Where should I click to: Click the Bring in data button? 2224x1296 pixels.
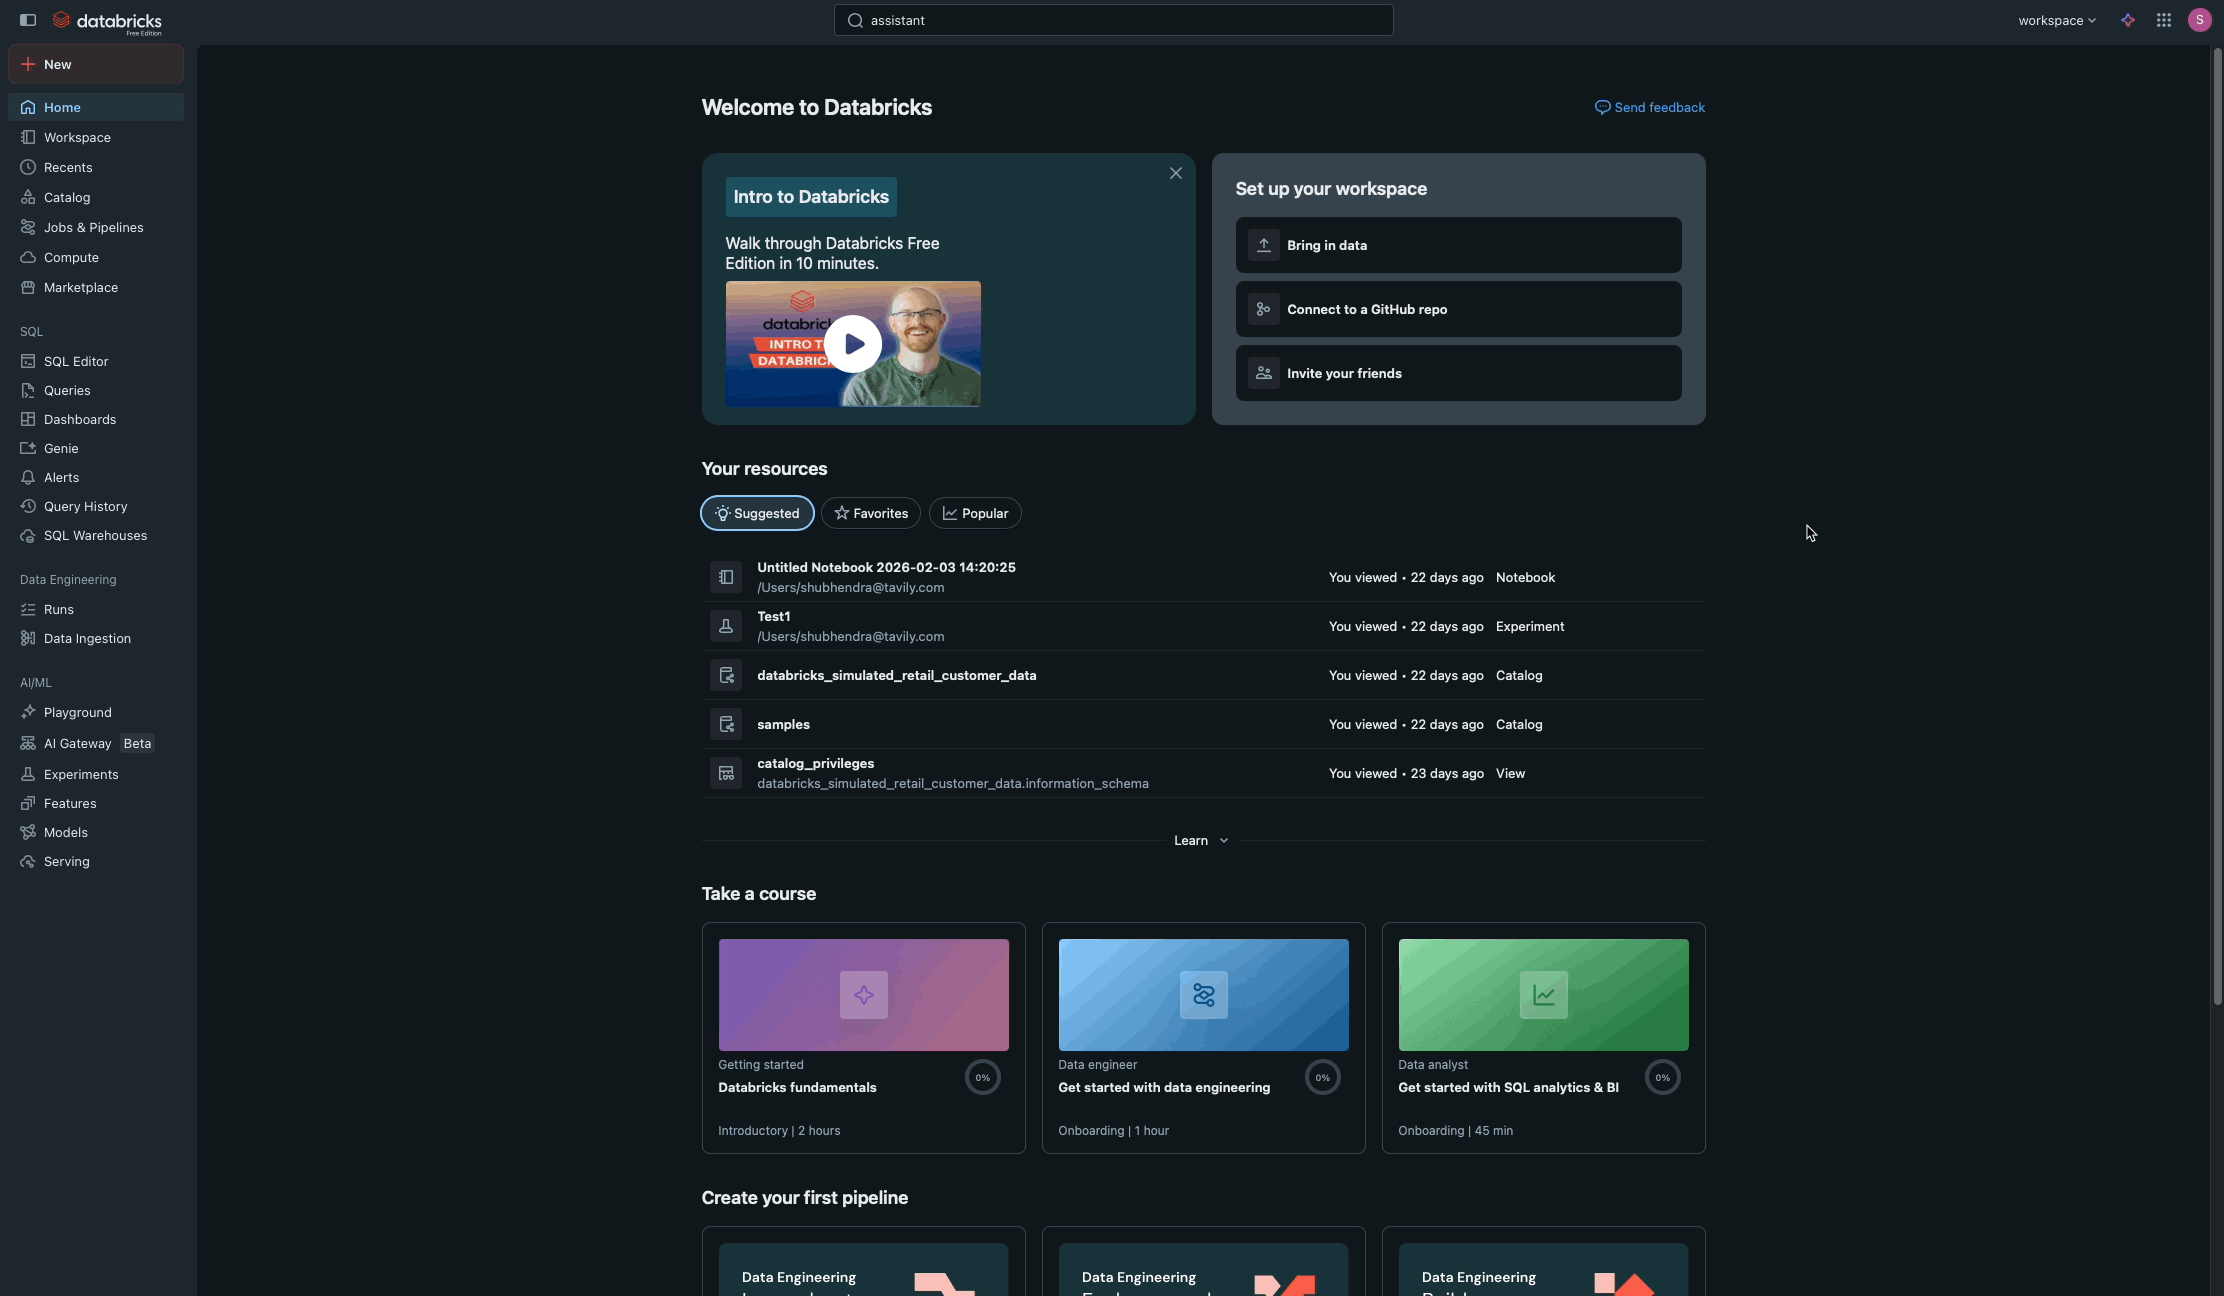click(x=1457, y=245)
